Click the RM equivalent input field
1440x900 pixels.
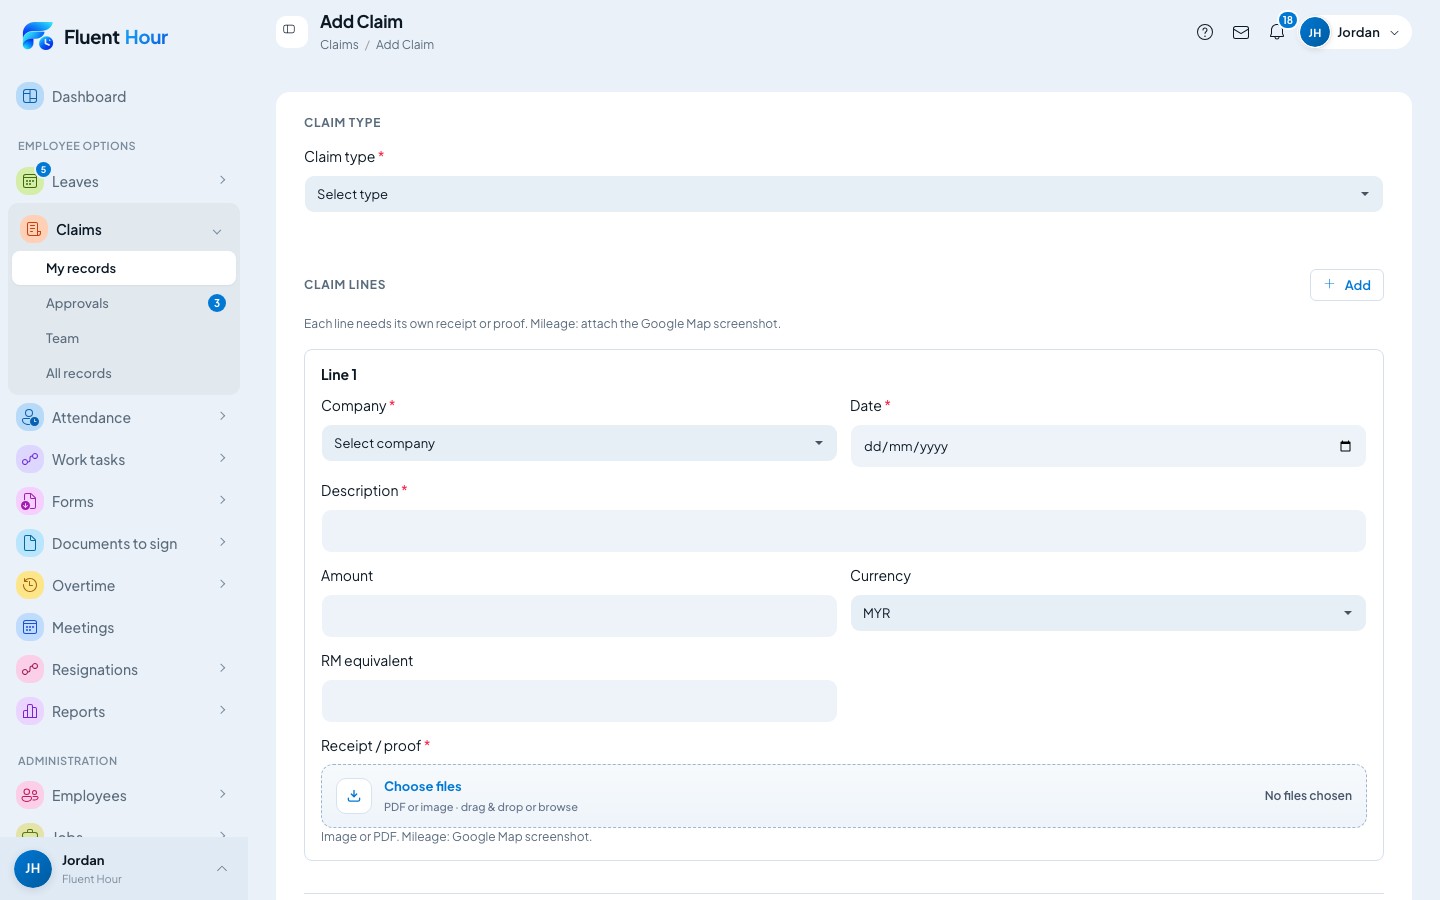[x=579, y=701]
